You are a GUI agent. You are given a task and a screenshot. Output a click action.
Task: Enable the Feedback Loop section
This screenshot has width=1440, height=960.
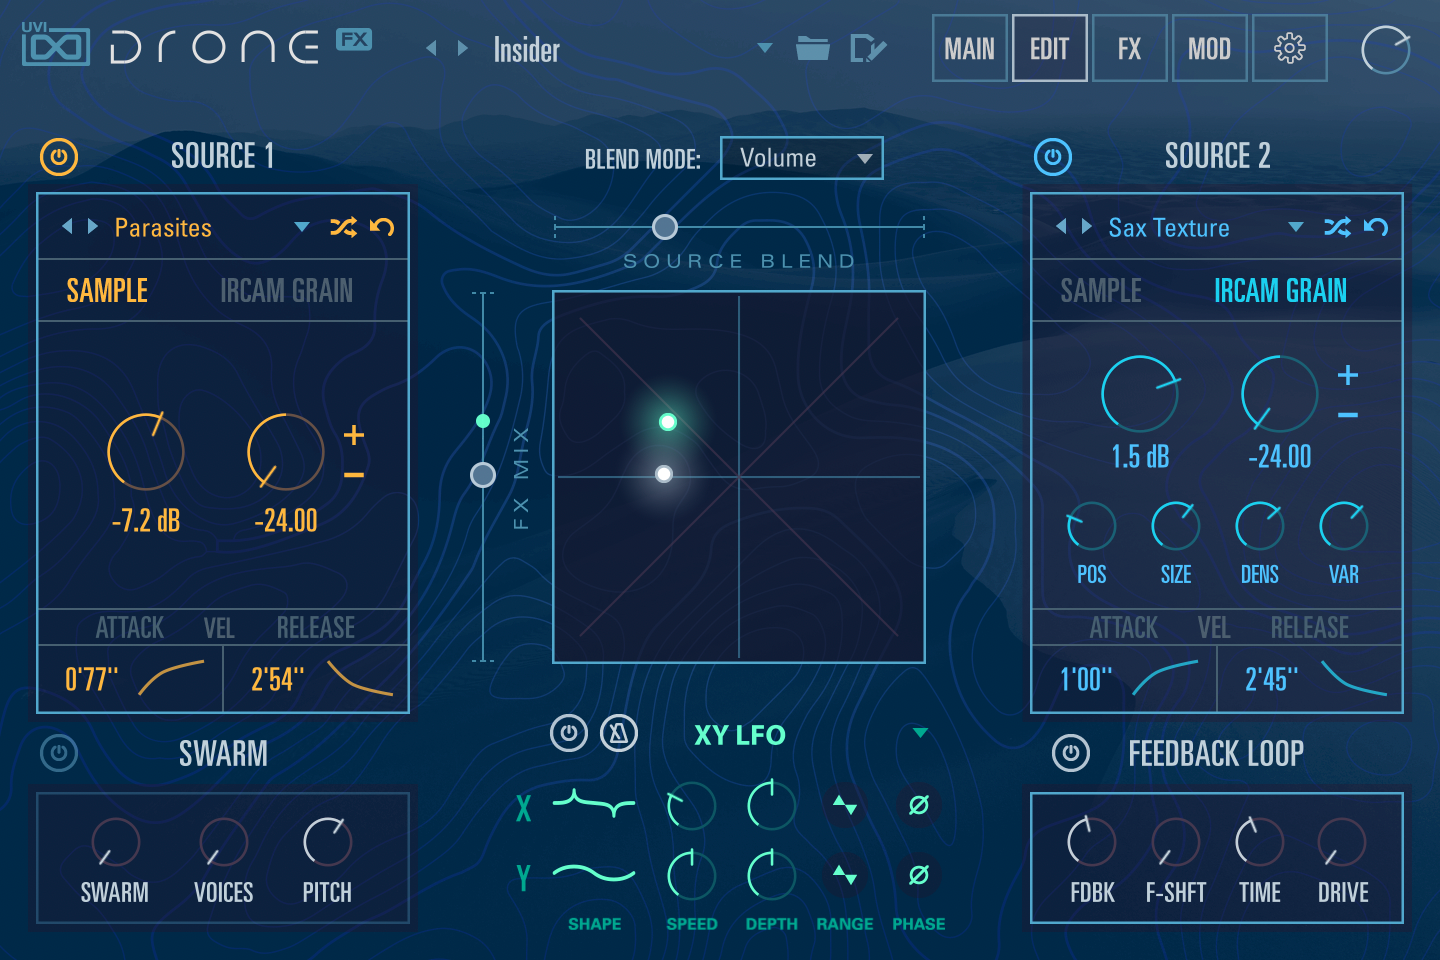point(1071,753)
